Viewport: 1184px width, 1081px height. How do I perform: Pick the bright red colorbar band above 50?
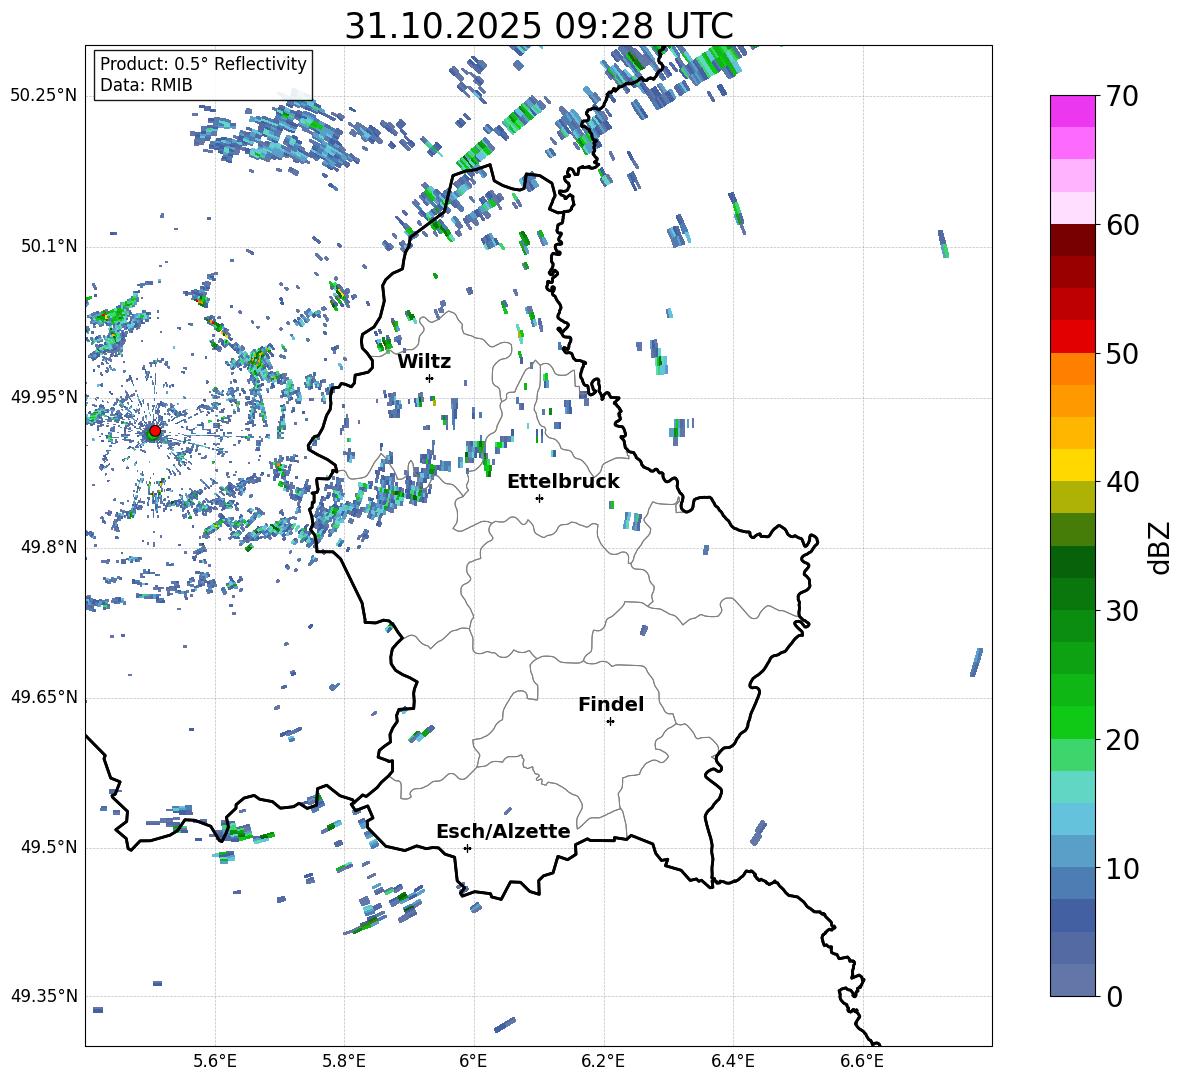click(x=1073, y=336)
